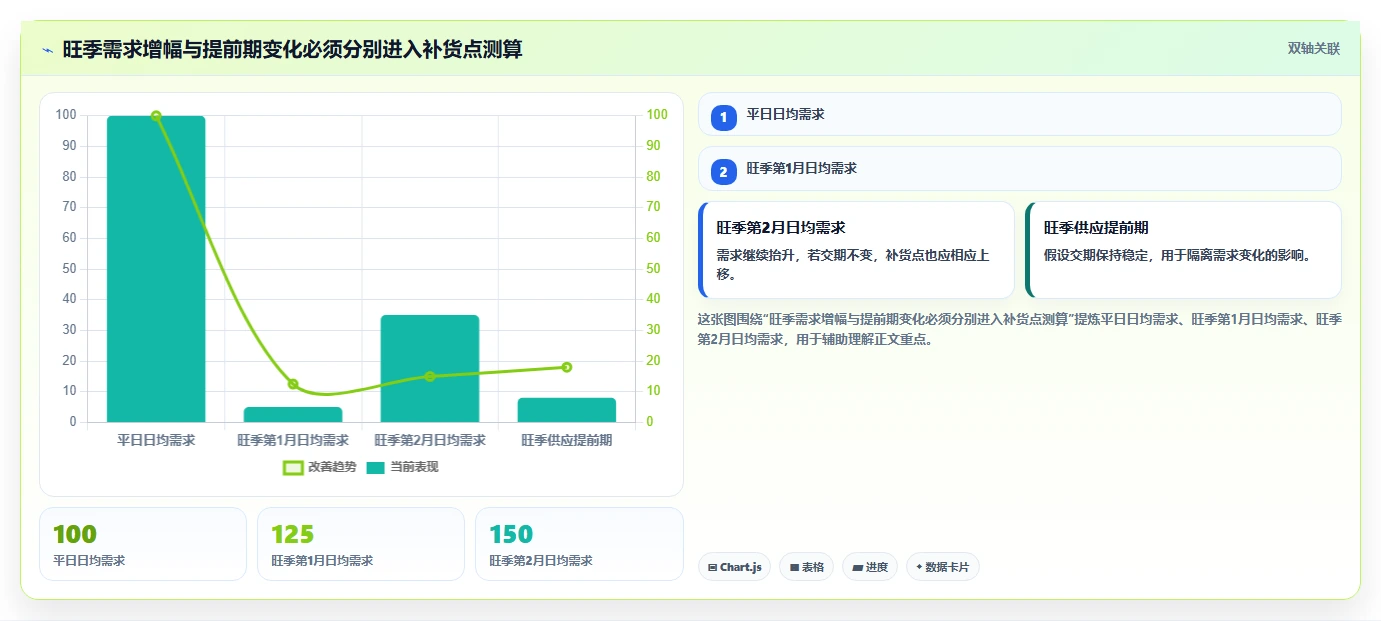Click the 平日日均需求 bar in the chart
Image resolution: width=1381 pixels, height=621 pixels.
click(x=156, y=269)
